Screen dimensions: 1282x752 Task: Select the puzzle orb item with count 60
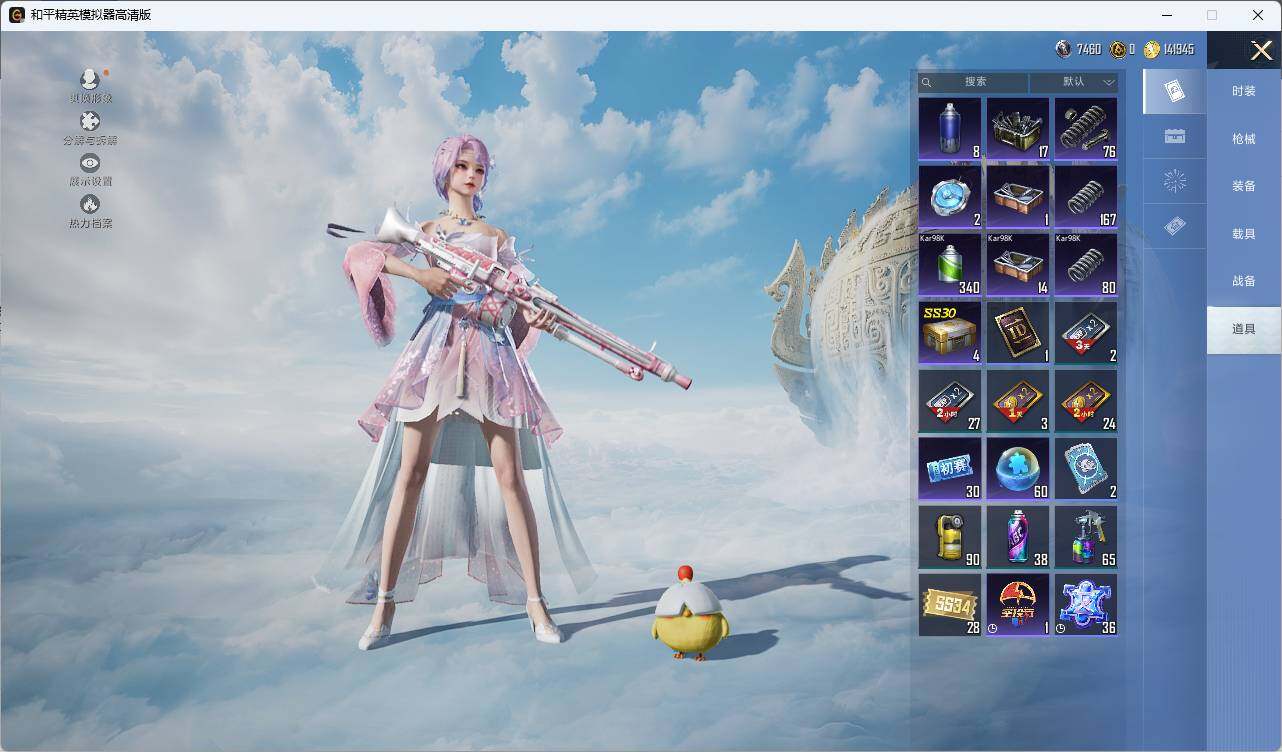click(1018, 469)
